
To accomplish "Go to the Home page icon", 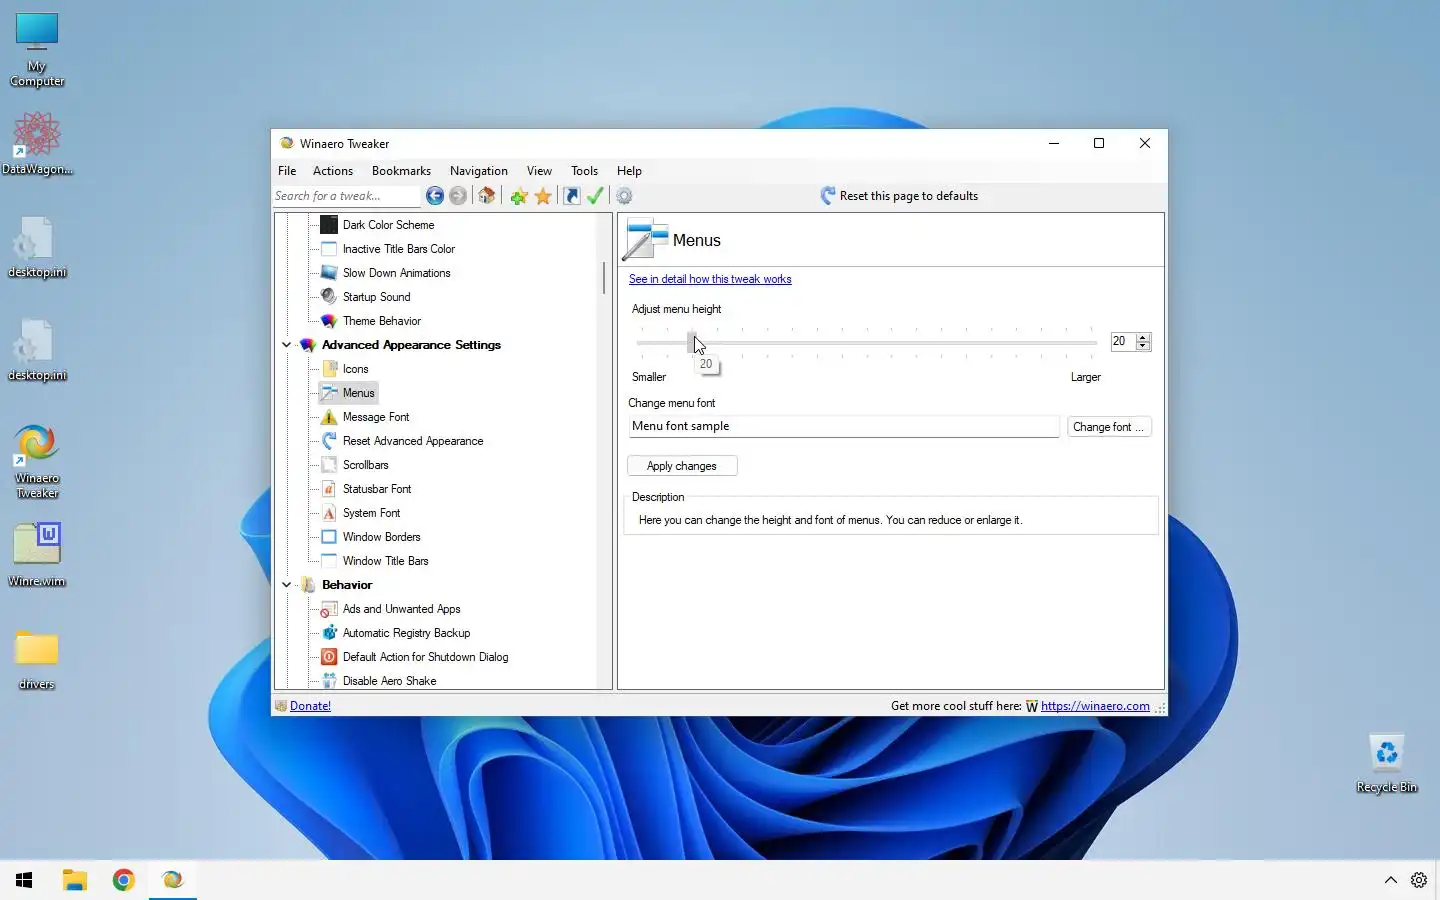I will pyautogui.click(x=487, y=196).
